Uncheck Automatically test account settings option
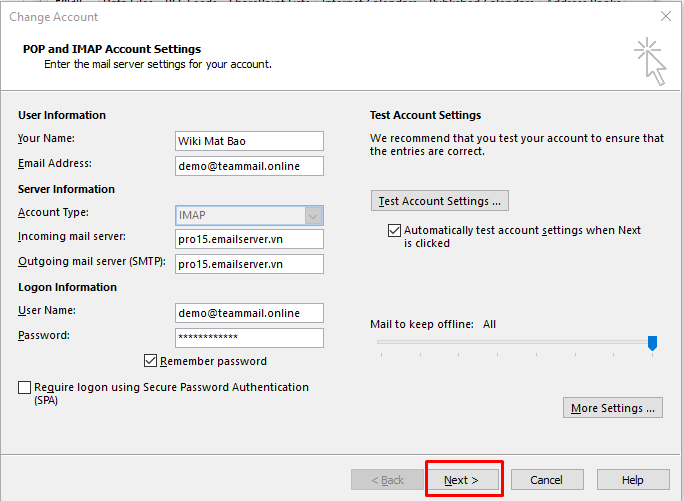Viewport: 684px width, 501px height. pos(394,231)
